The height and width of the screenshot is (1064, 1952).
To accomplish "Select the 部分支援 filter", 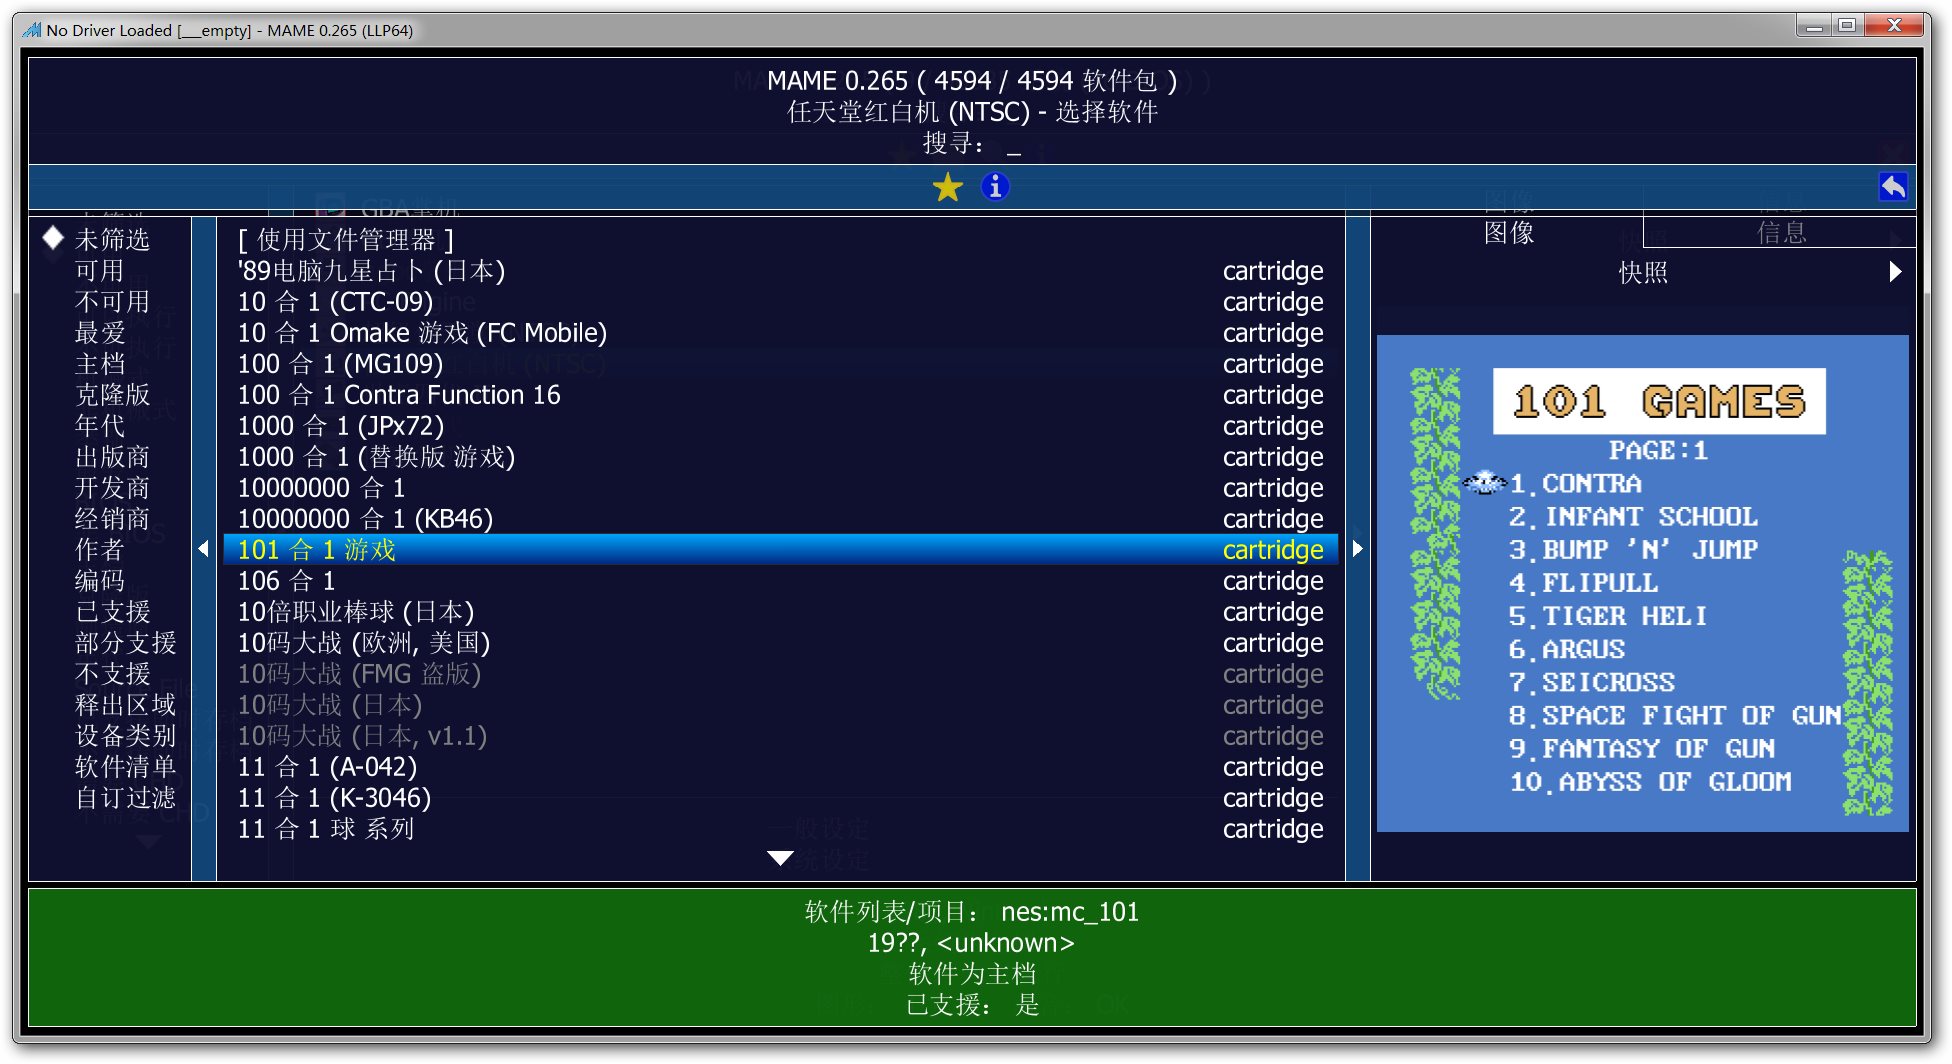I will click(125, 643).
